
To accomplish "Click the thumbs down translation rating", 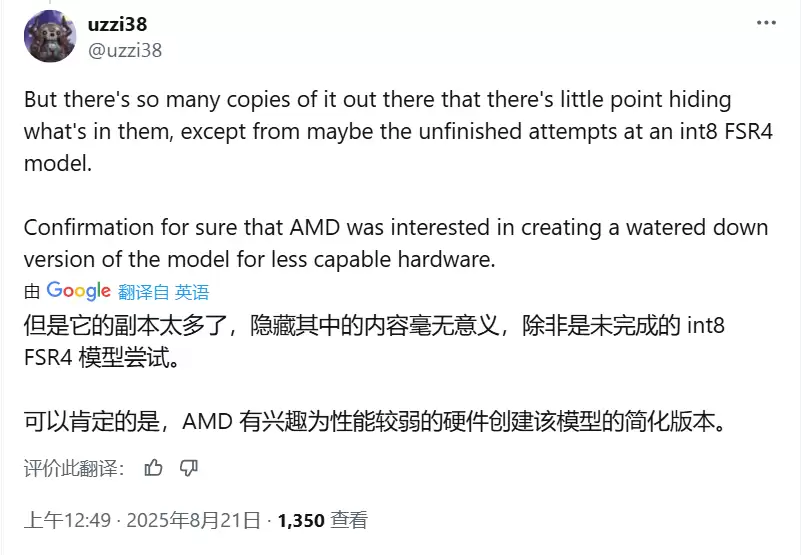I will click(x=188, y=467).
